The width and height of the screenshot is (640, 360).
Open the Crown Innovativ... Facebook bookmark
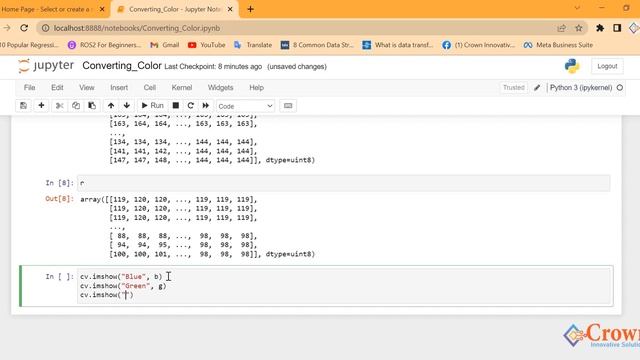478,45
